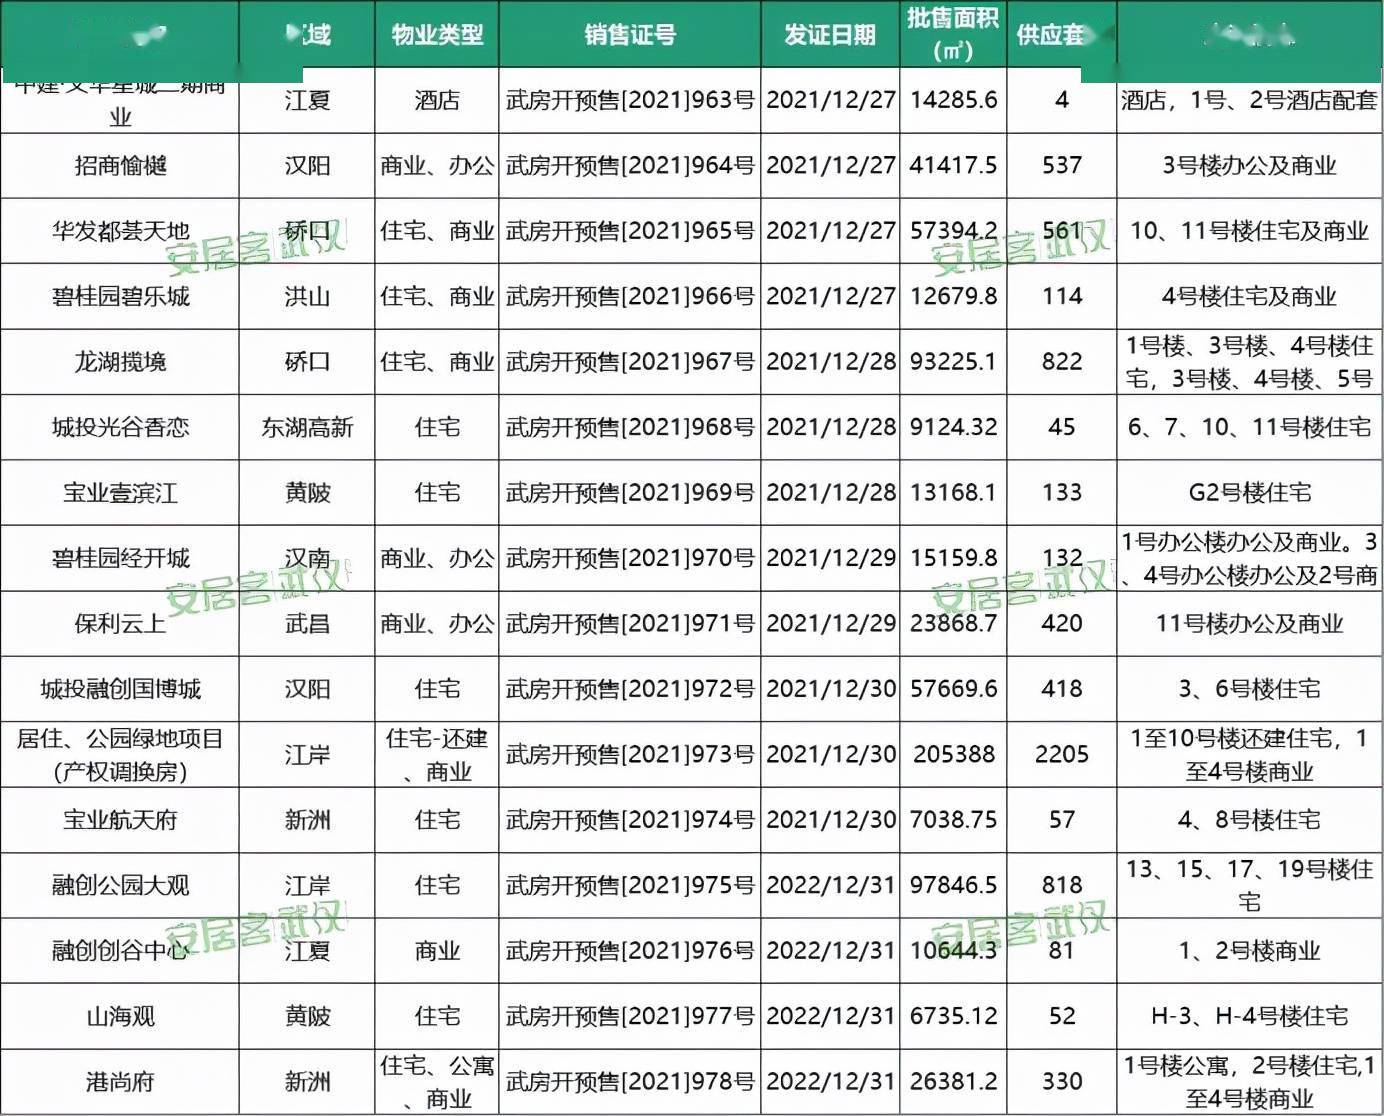Viewport: 1384px width, 1116px height.
Task: Select the 宝业壹滨江 project name cell
Action: click(120, 493)
